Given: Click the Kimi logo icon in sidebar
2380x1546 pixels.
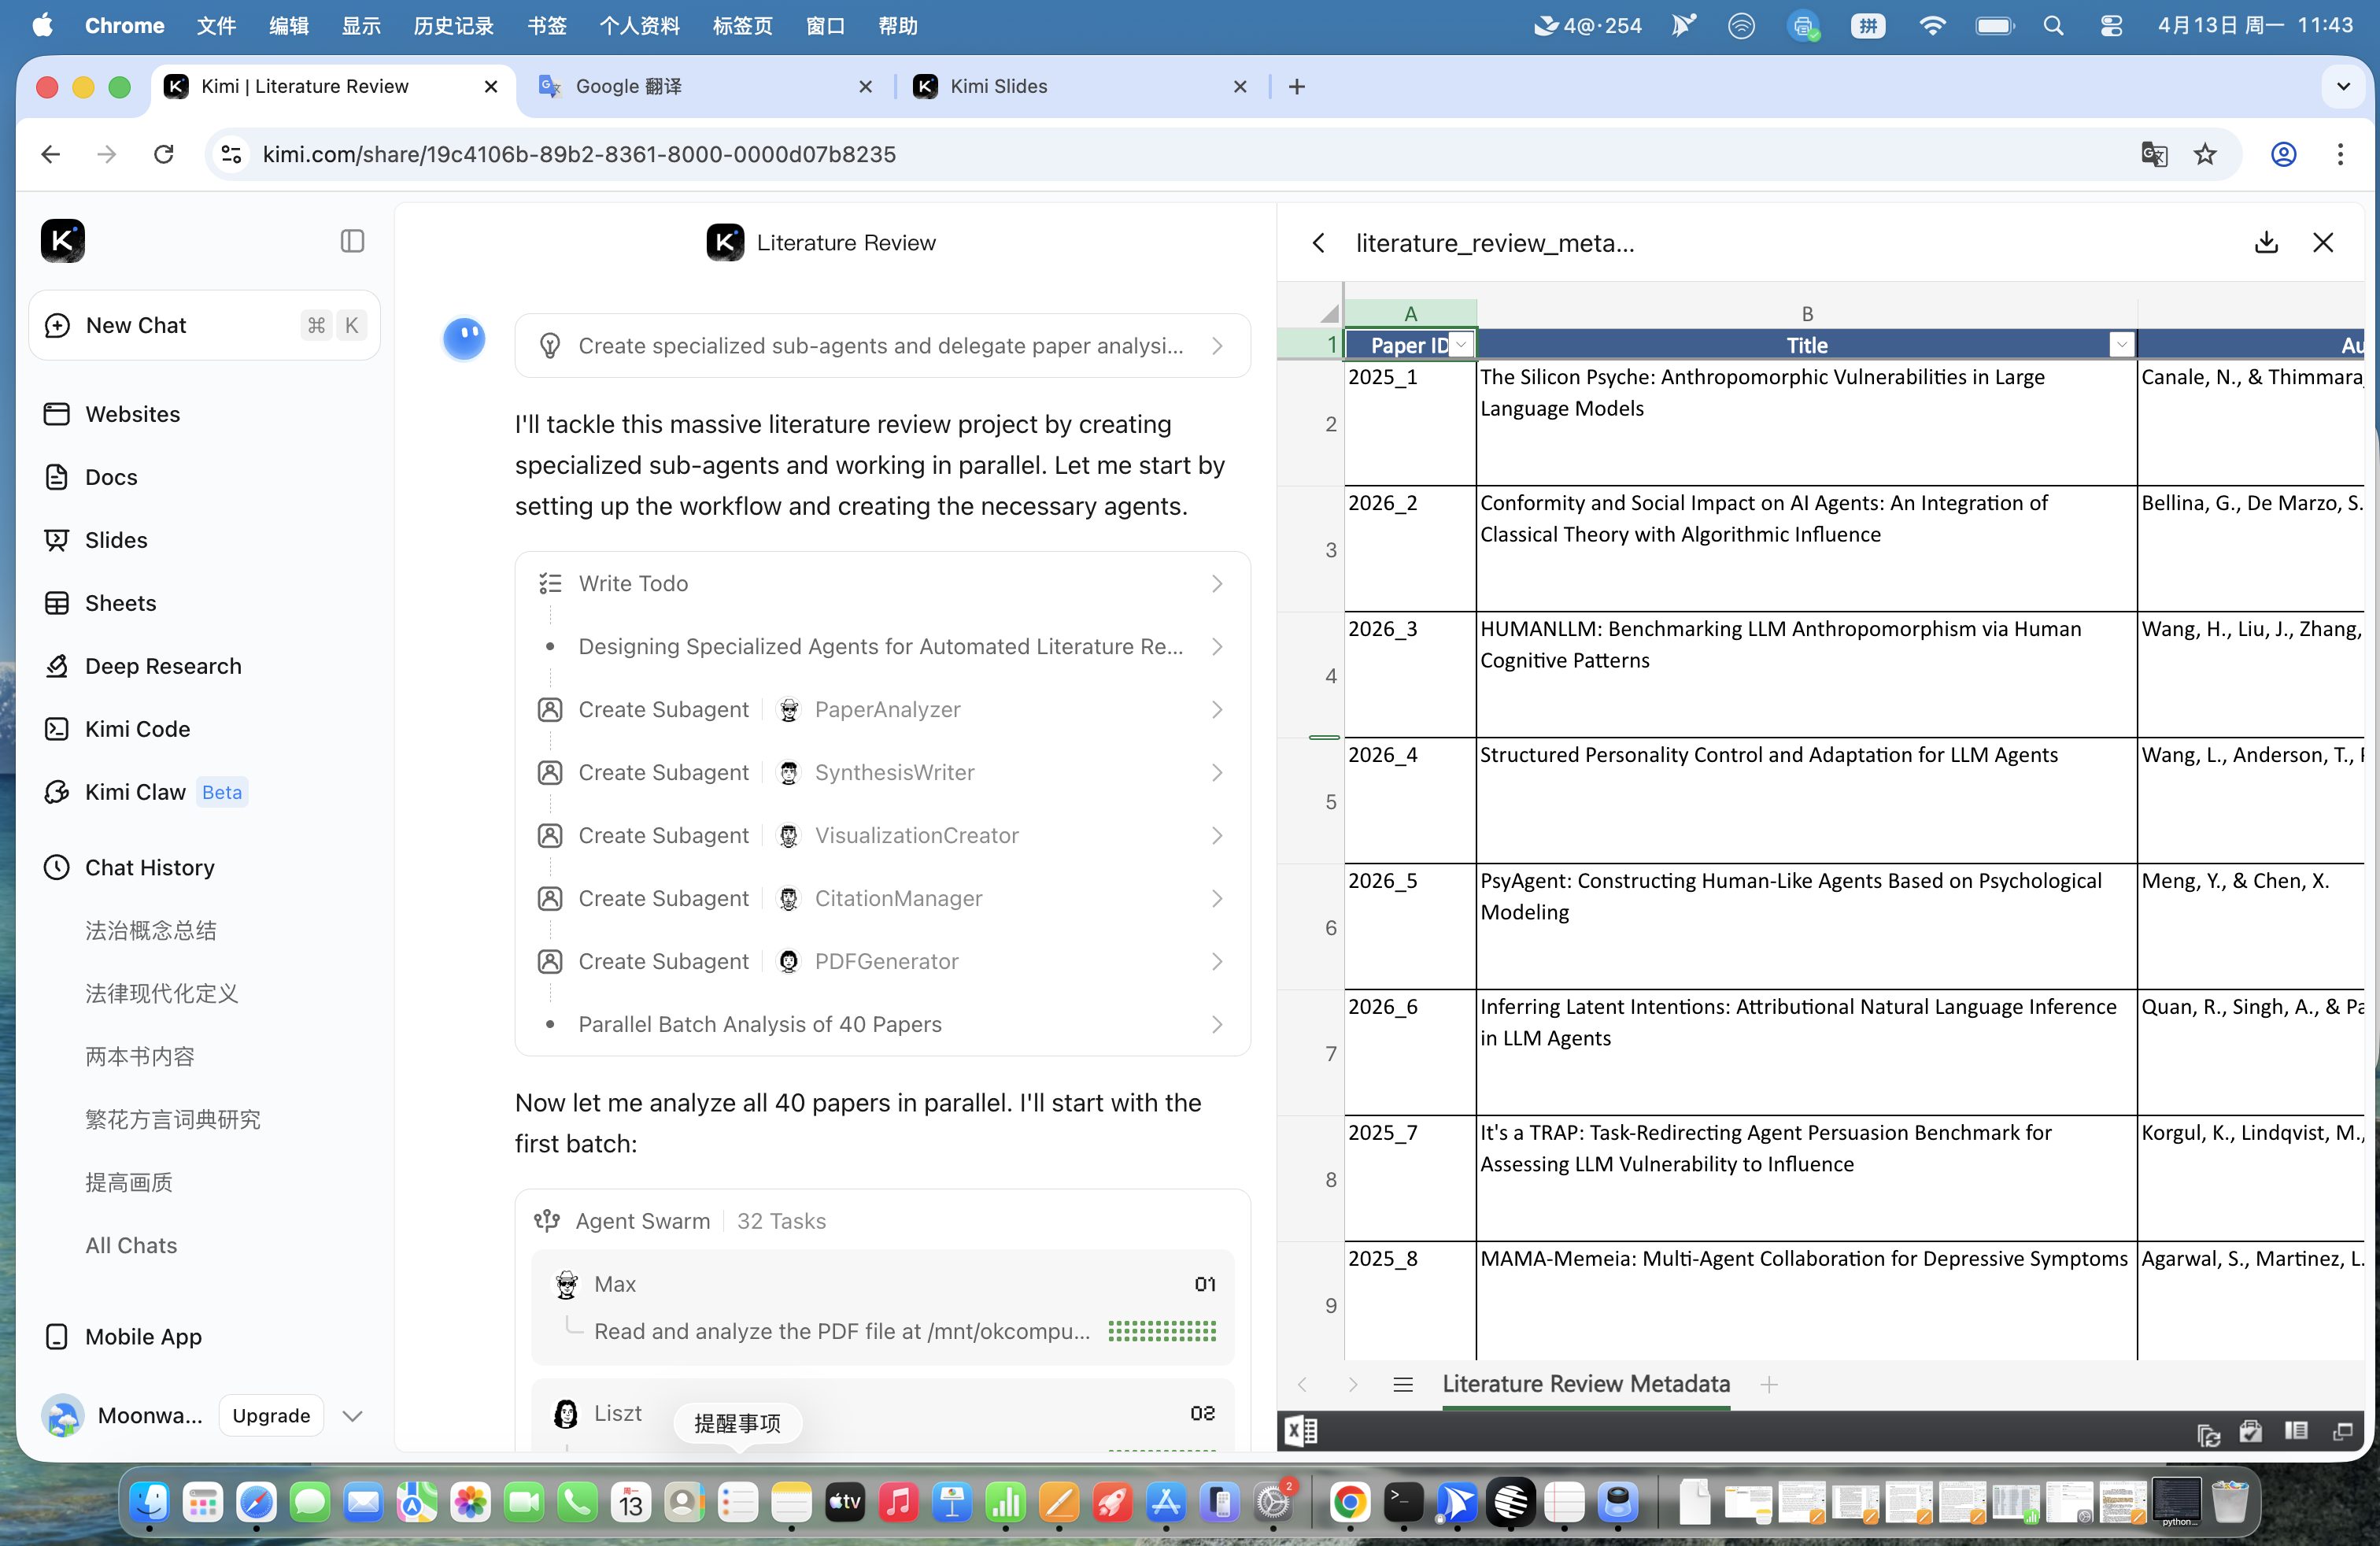Looking at the screenshot, I should point(62,241).
